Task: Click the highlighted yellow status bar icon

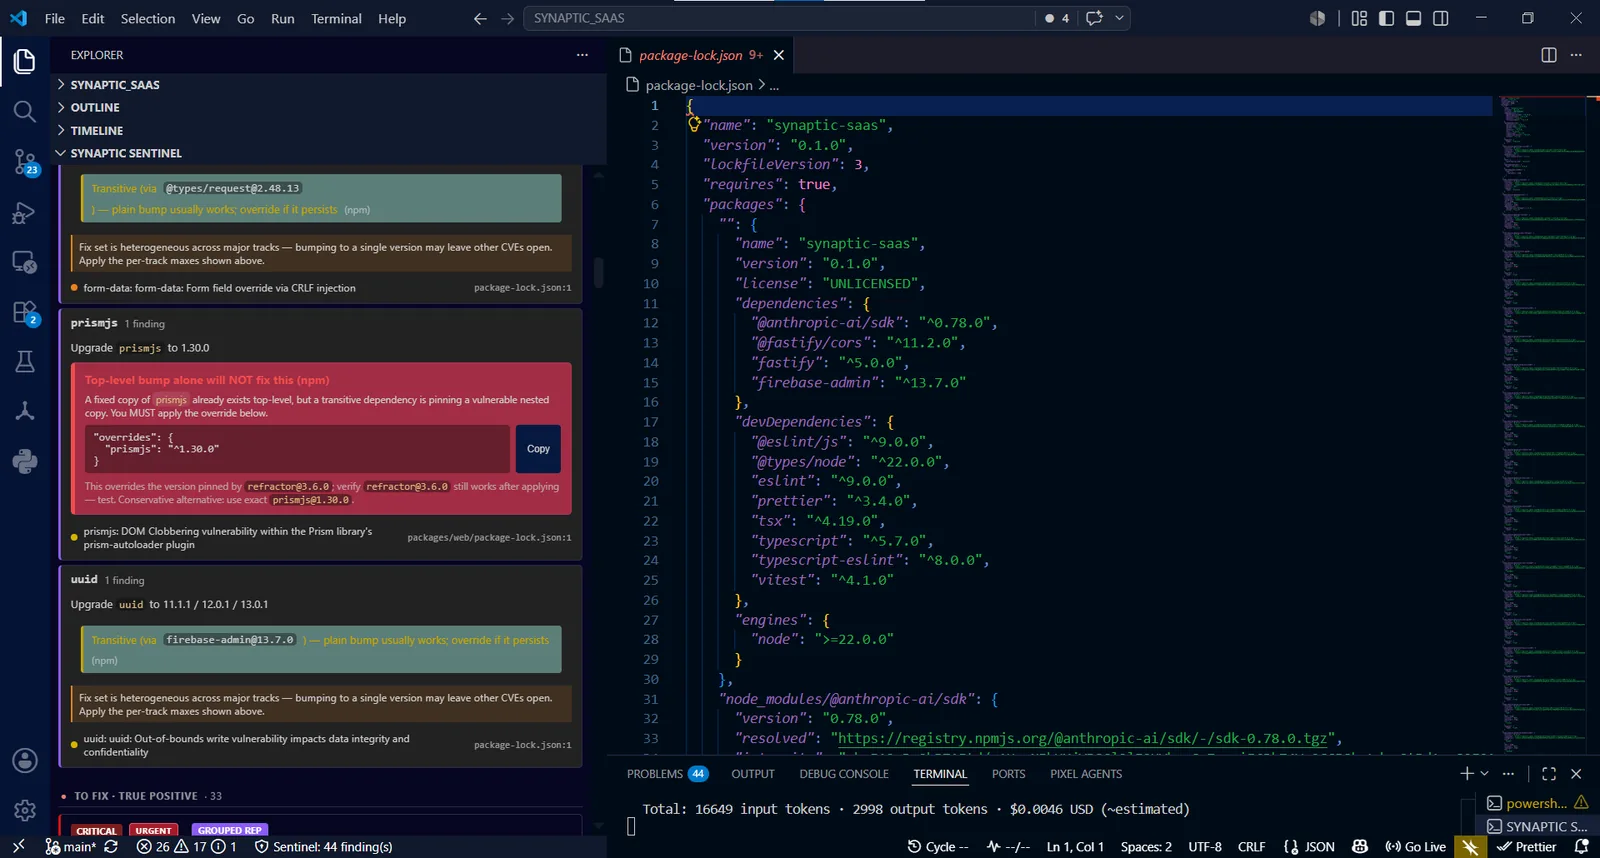Action: [x=1469, y=846]
